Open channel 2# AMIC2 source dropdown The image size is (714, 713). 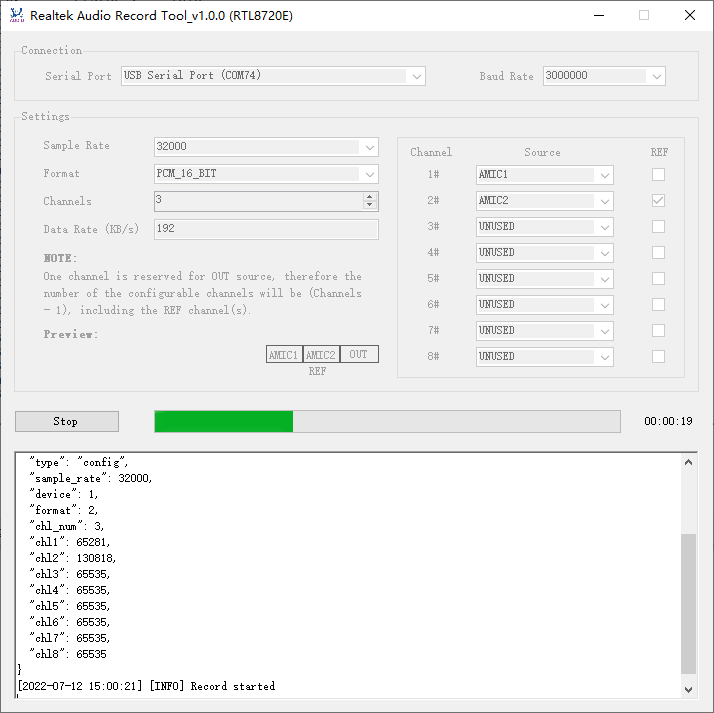point(544,201)
